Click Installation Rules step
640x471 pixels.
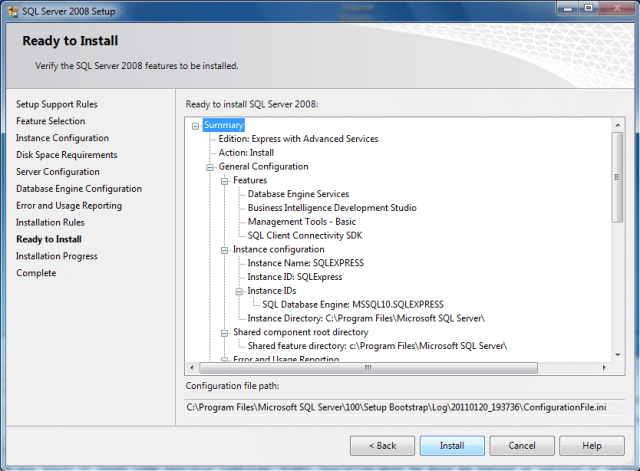tap(50, 222)
